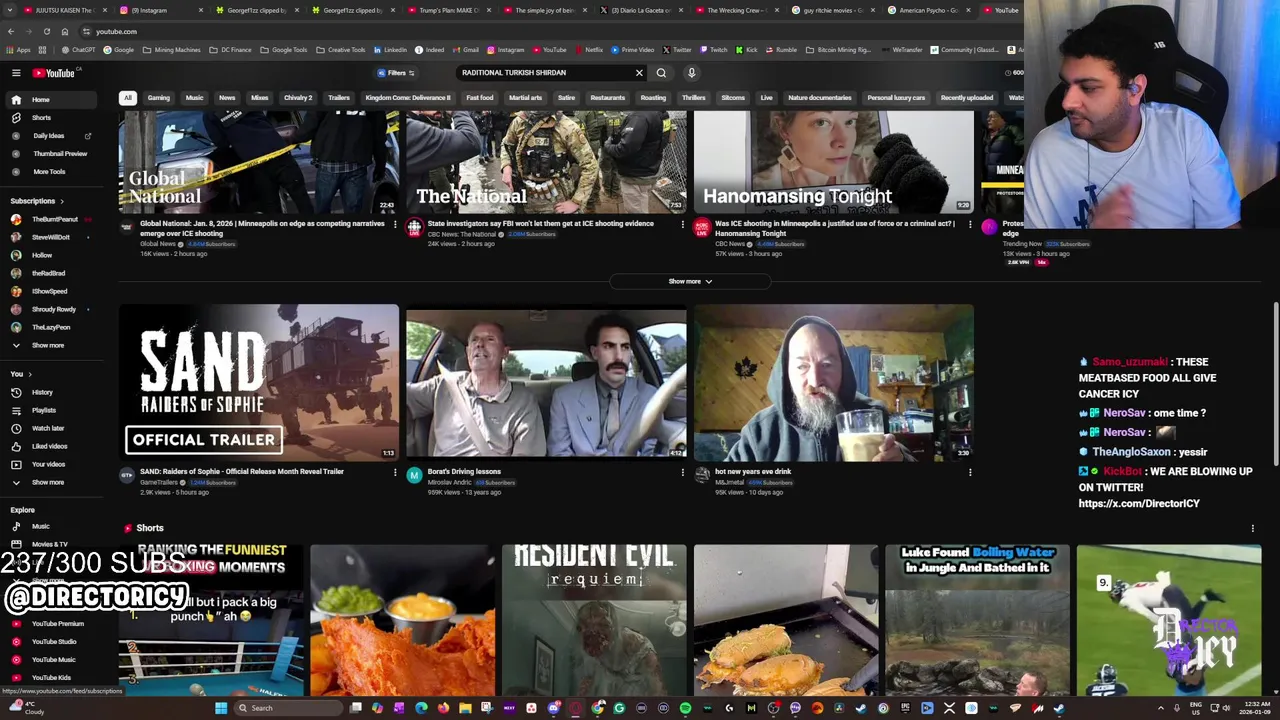Open History in the sidebar

(x=53, y=392)
